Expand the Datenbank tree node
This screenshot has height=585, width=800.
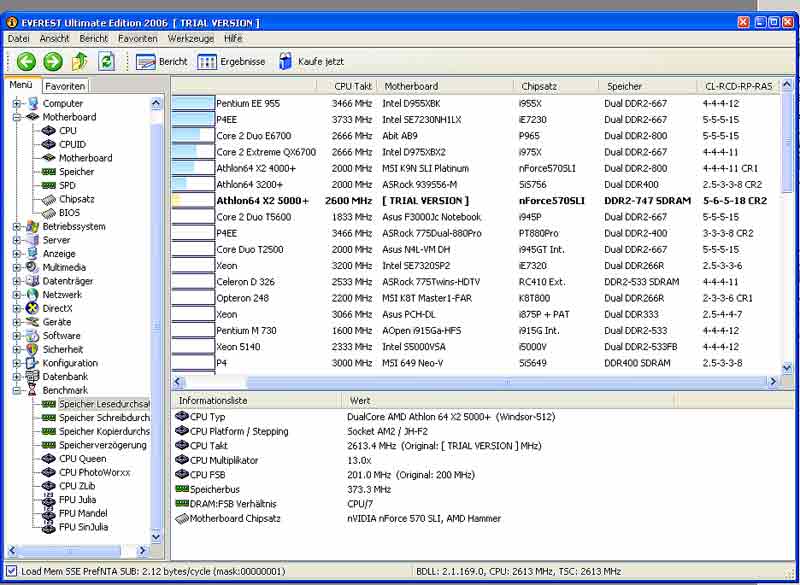17,377
